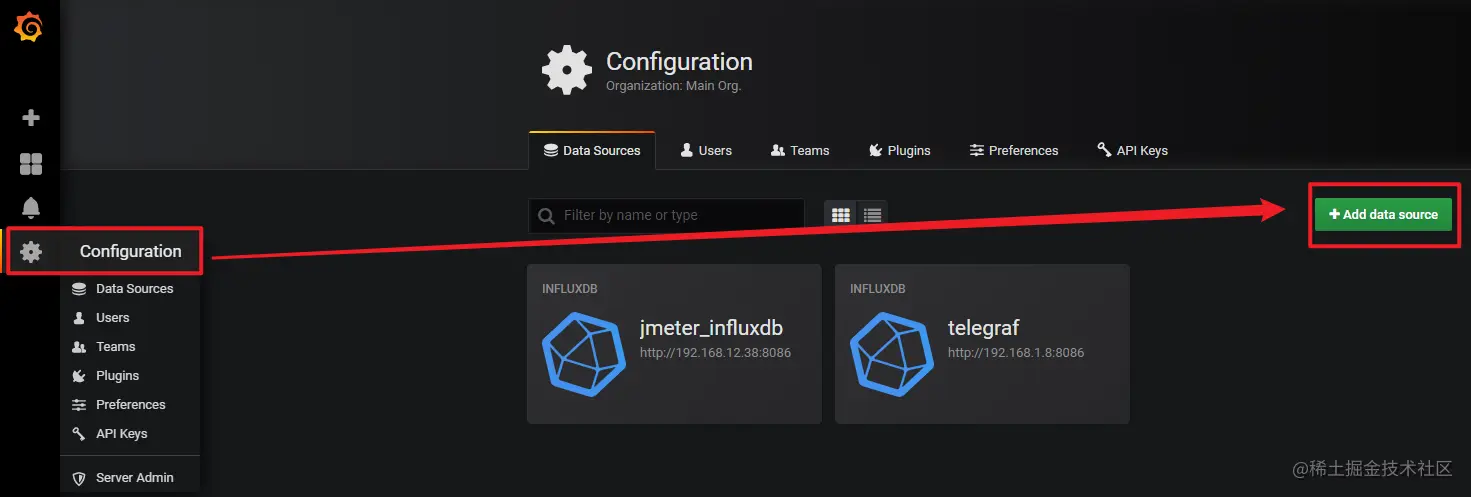The width and height of the screenshot is (1471, 497).
Task: Click Data Sources database icon in submenu
Action: click(x=79, y=289)
